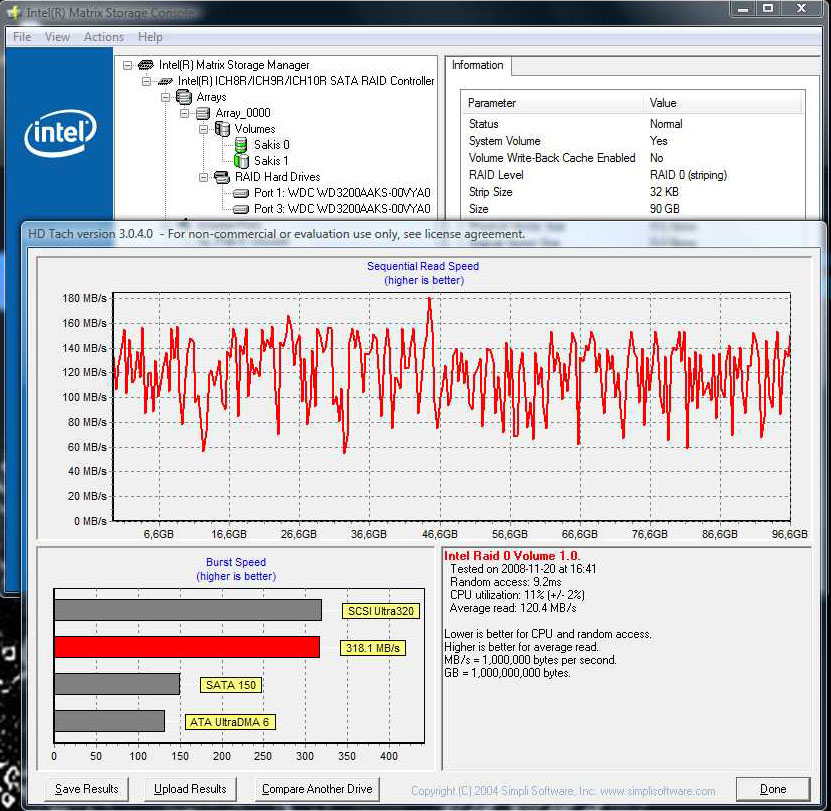Open the Help menu
Screen dimensions: 831x811
pos(150,37)
